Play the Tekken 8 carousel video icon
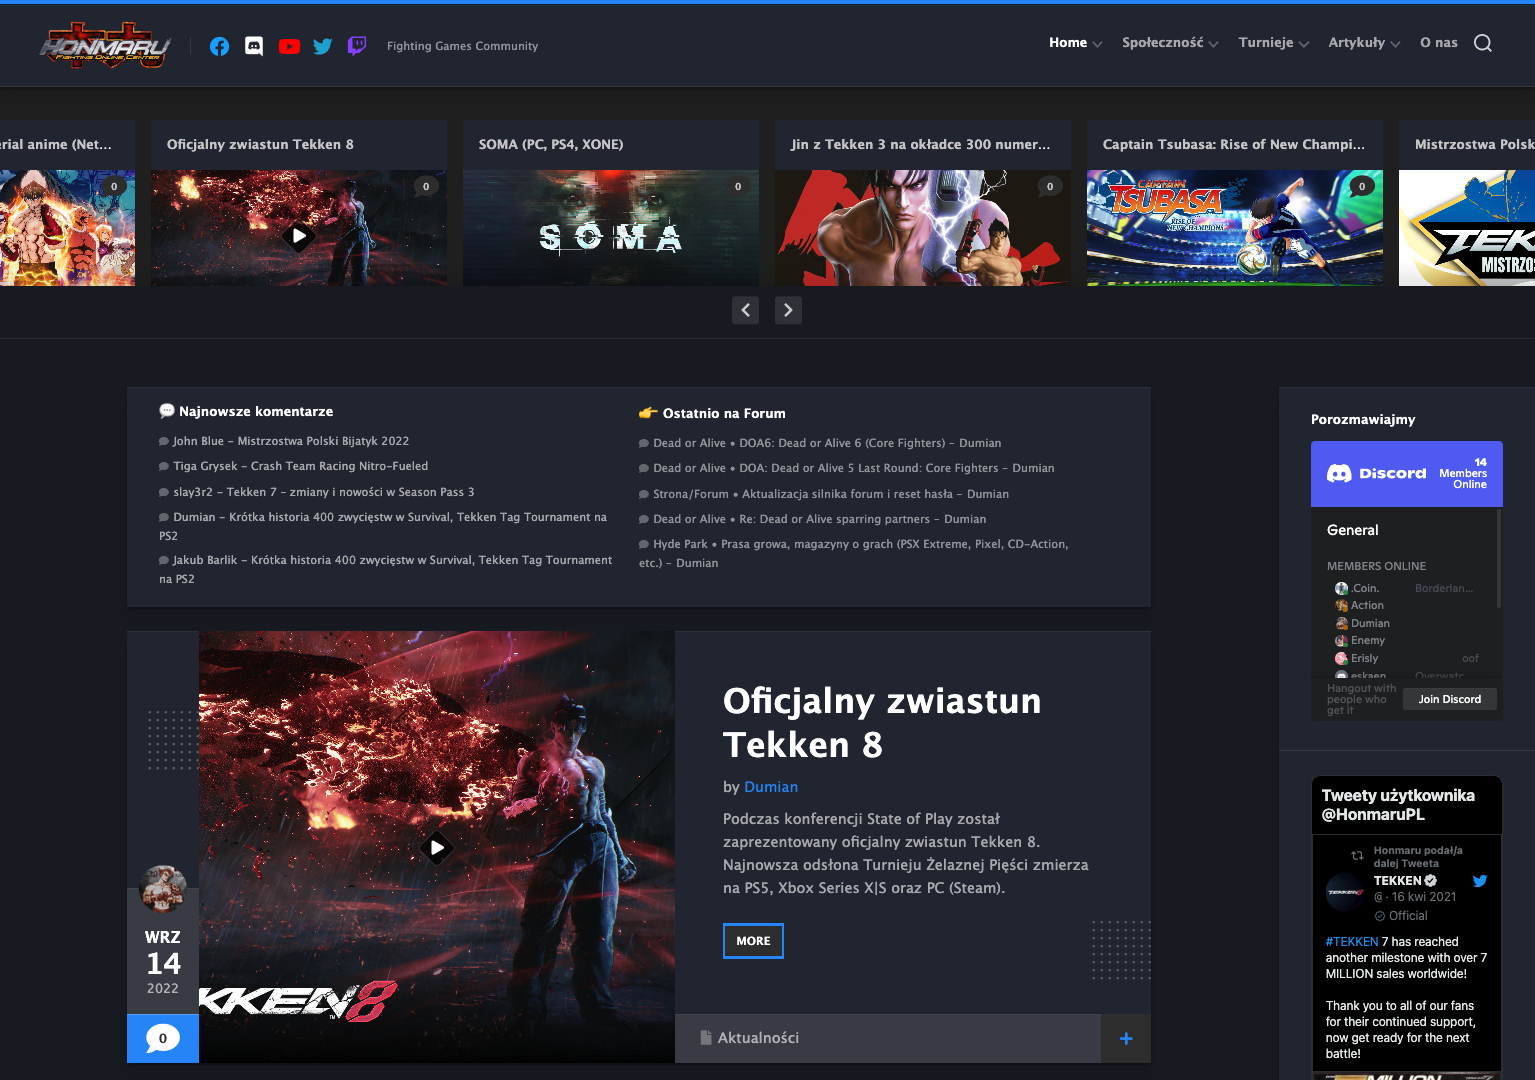Image resolution: width=1535 pixels, height=1080 pixels. (298, 236)
